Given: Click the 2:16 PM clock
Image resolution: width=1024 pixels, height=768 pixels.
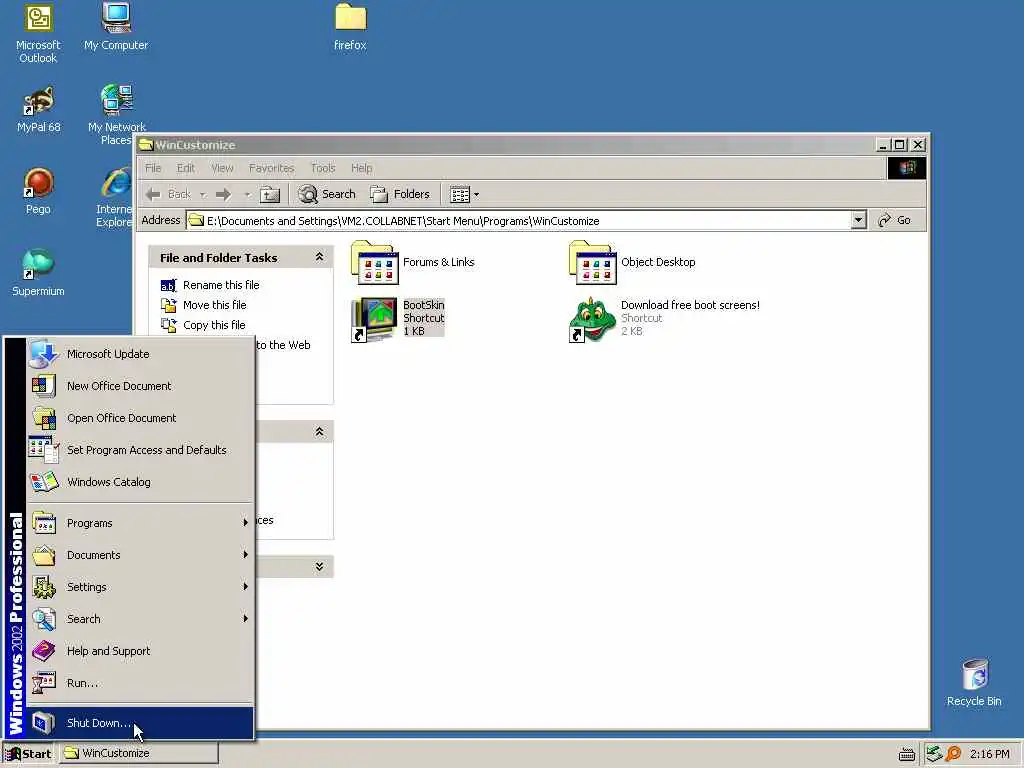Looking at the screenshot, I should (989, 754).
